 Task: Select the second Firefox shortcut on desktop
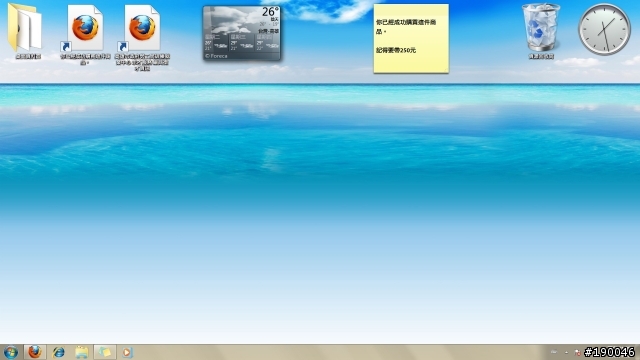142,37
